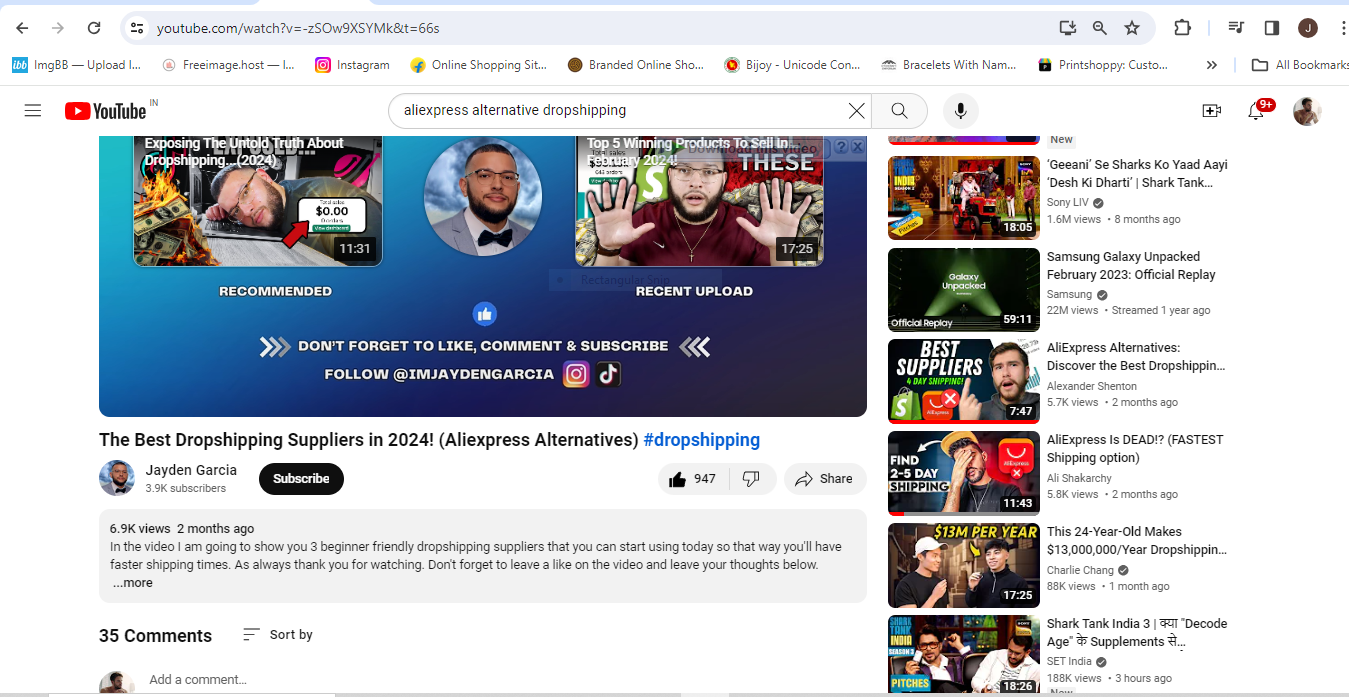Open YouTube hamburger guide menu
This screenshot has width=1349, height=697.
click(x=33, y=111)
